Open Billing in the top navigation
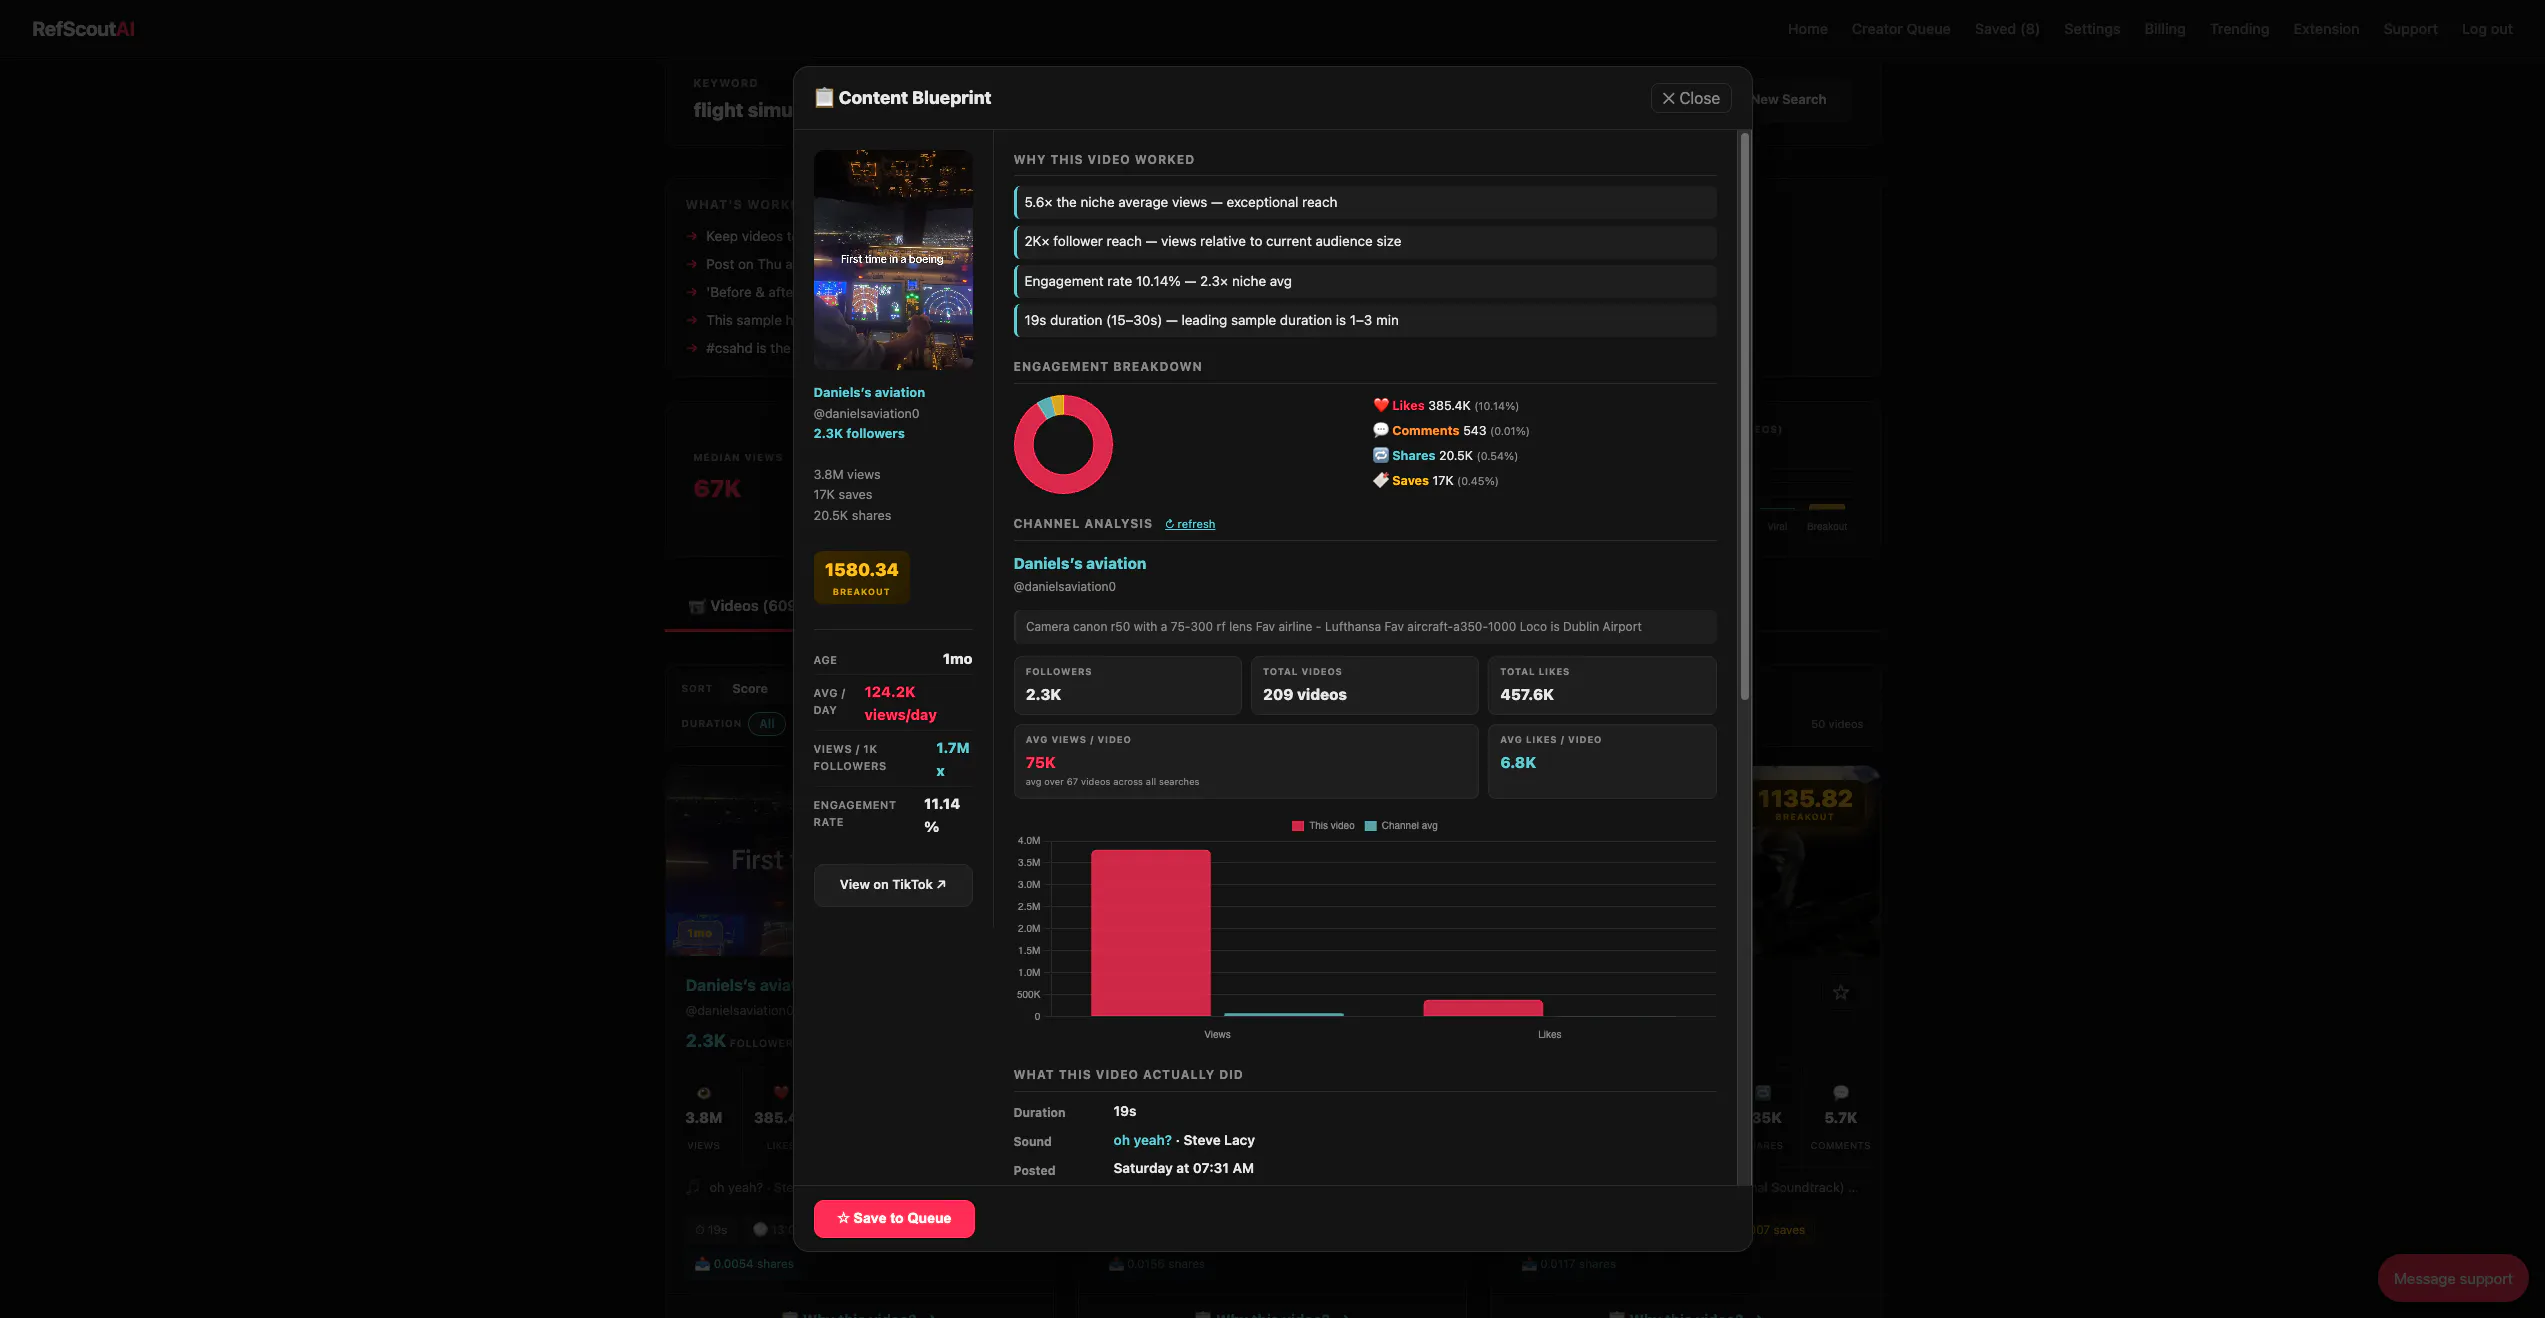This screenshot has width=2545, height=1318. coord(2165,29)
